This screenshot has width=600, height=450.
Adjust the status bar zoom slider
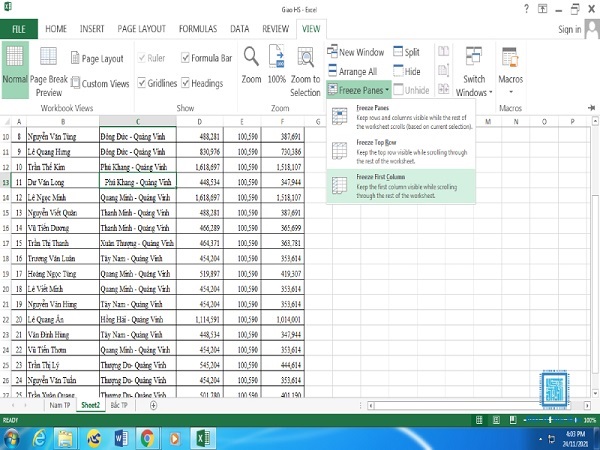point(550,420)
